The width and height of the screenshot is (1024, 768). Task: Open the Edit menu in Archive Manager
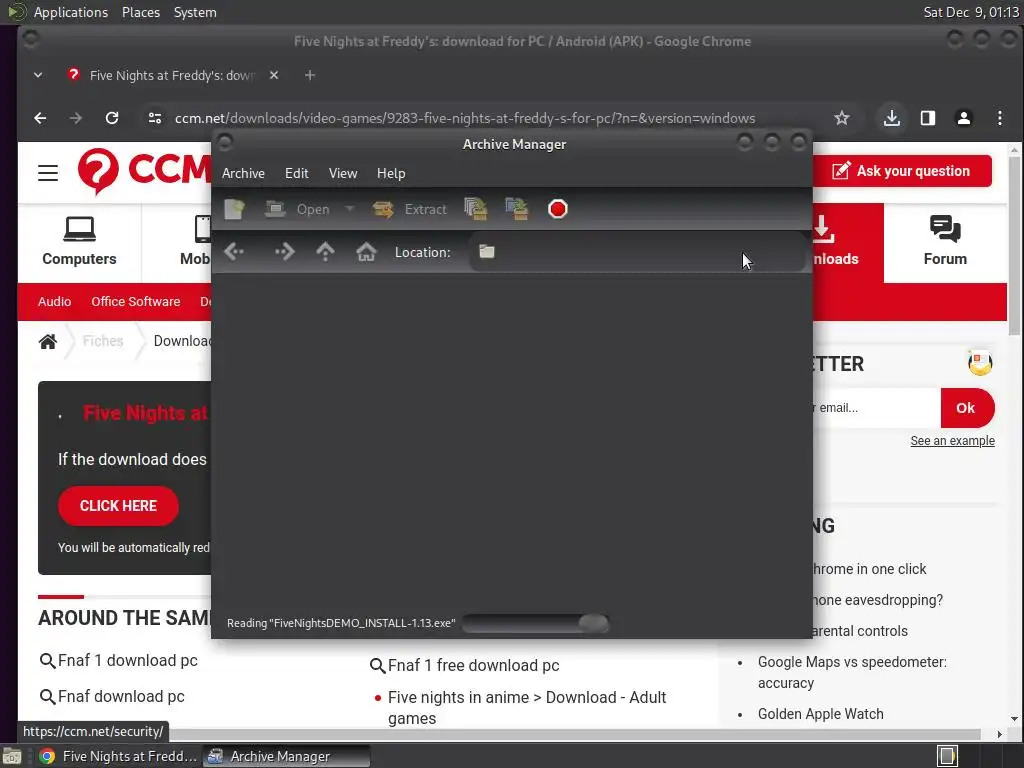296,174
